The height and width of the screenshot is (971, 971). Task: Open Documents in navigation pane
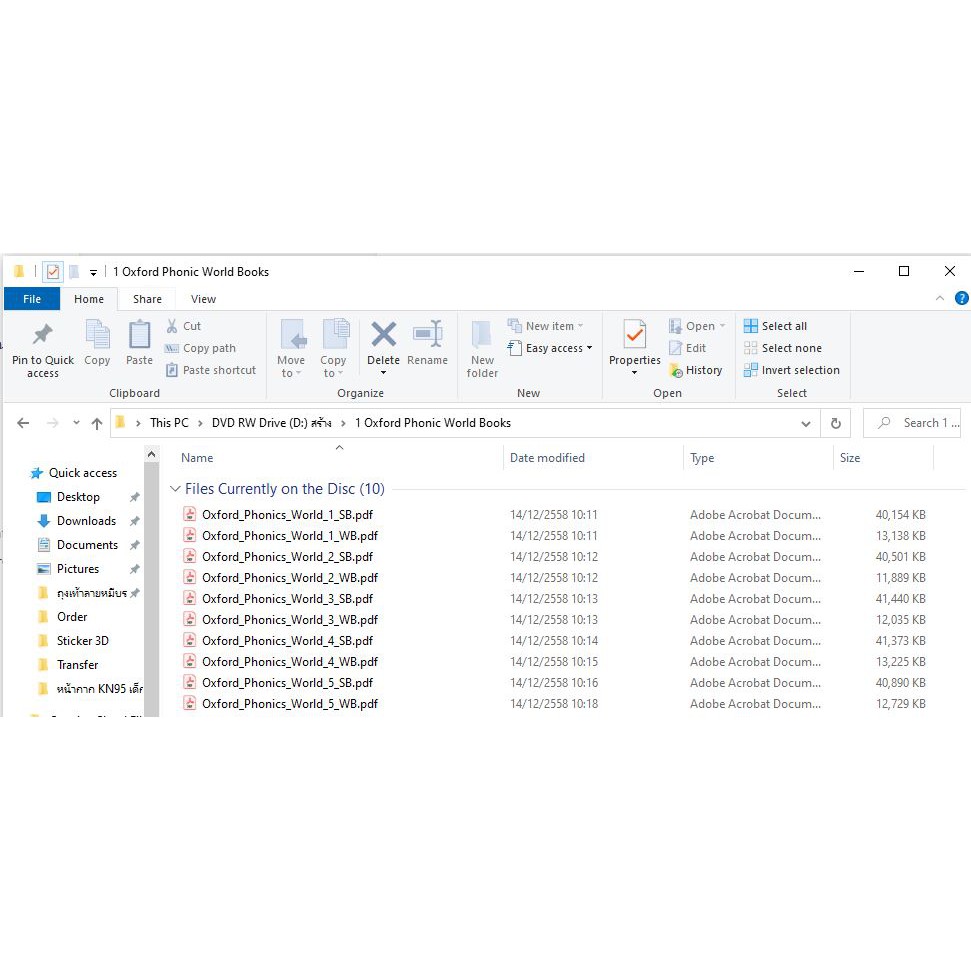(77, 545)
